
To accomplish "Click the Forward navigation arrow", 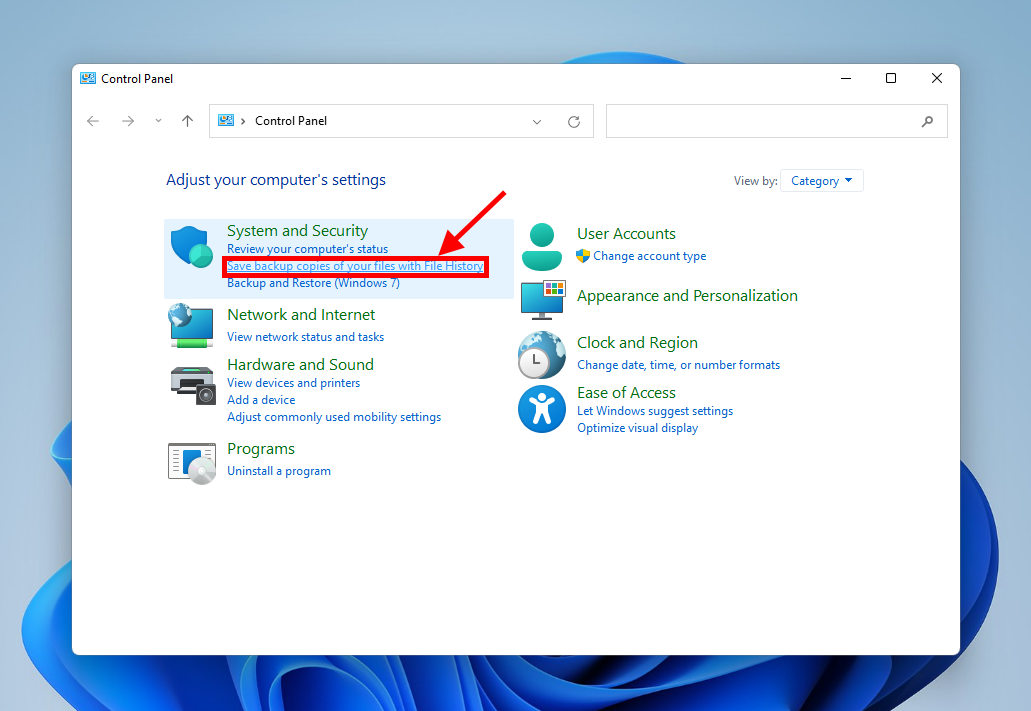I will (128, 121).
